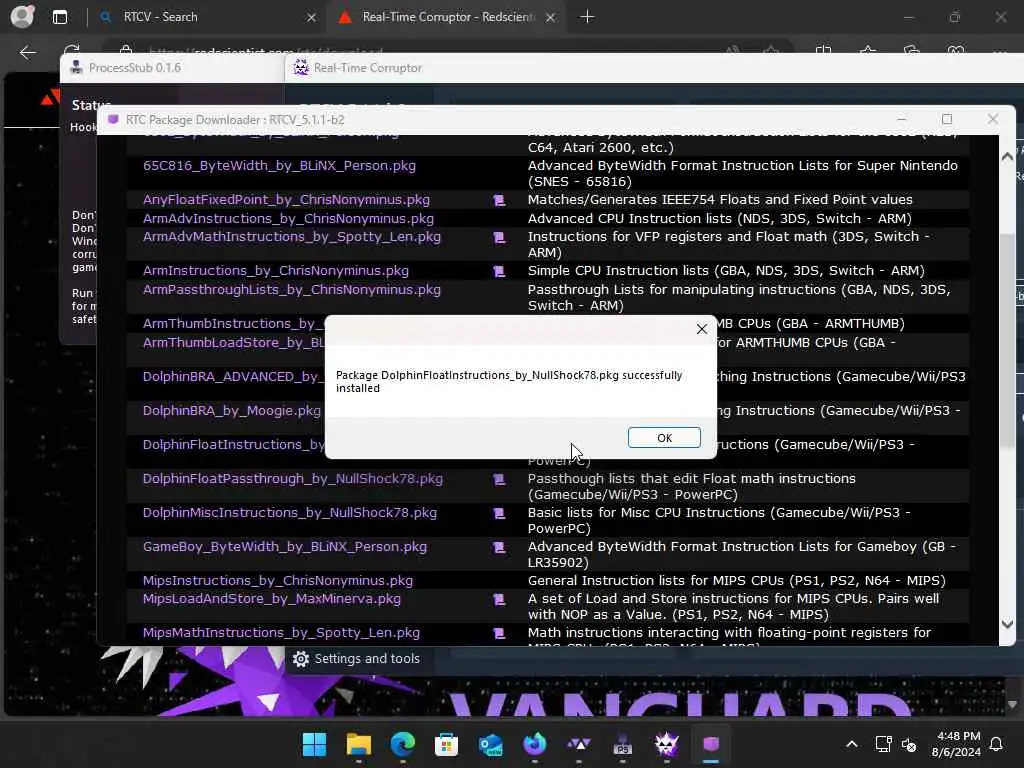
Task: Click the Settings and tools gear icon
Action: tap(301, 659)
